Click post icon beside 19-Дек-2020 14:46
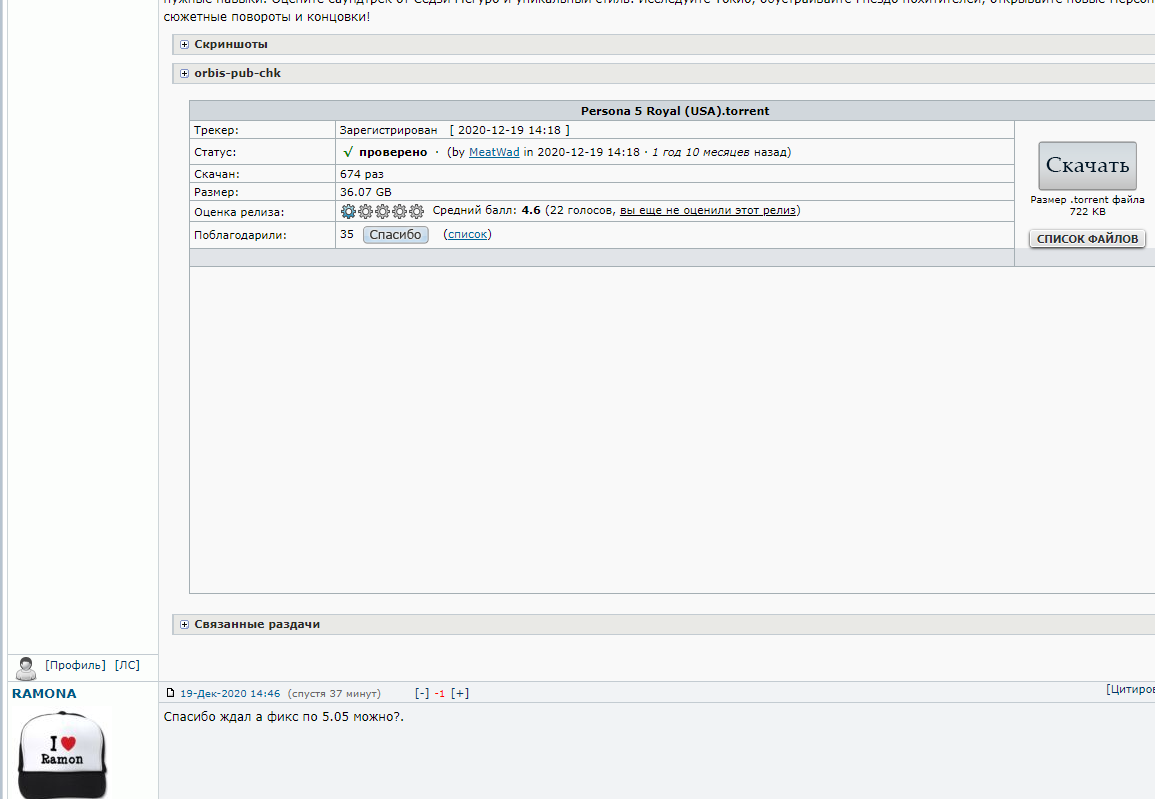The height and width of the screenshot is (799, 1155). (x=170, y=693)
